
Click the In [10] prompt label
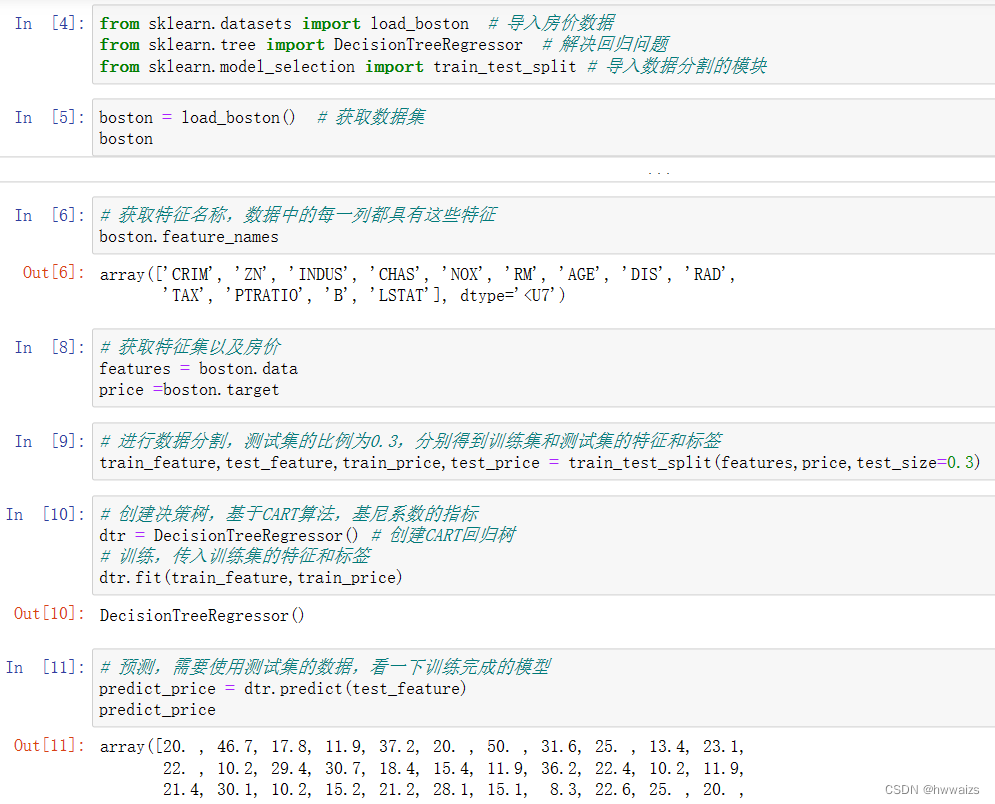(45, 515)
